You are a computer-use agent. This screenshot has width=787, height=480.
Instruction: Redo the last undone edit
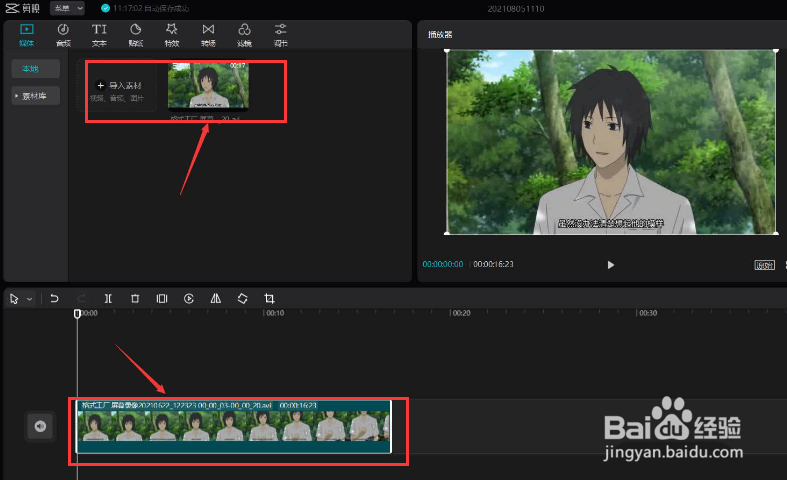click(x=81, y=299)
